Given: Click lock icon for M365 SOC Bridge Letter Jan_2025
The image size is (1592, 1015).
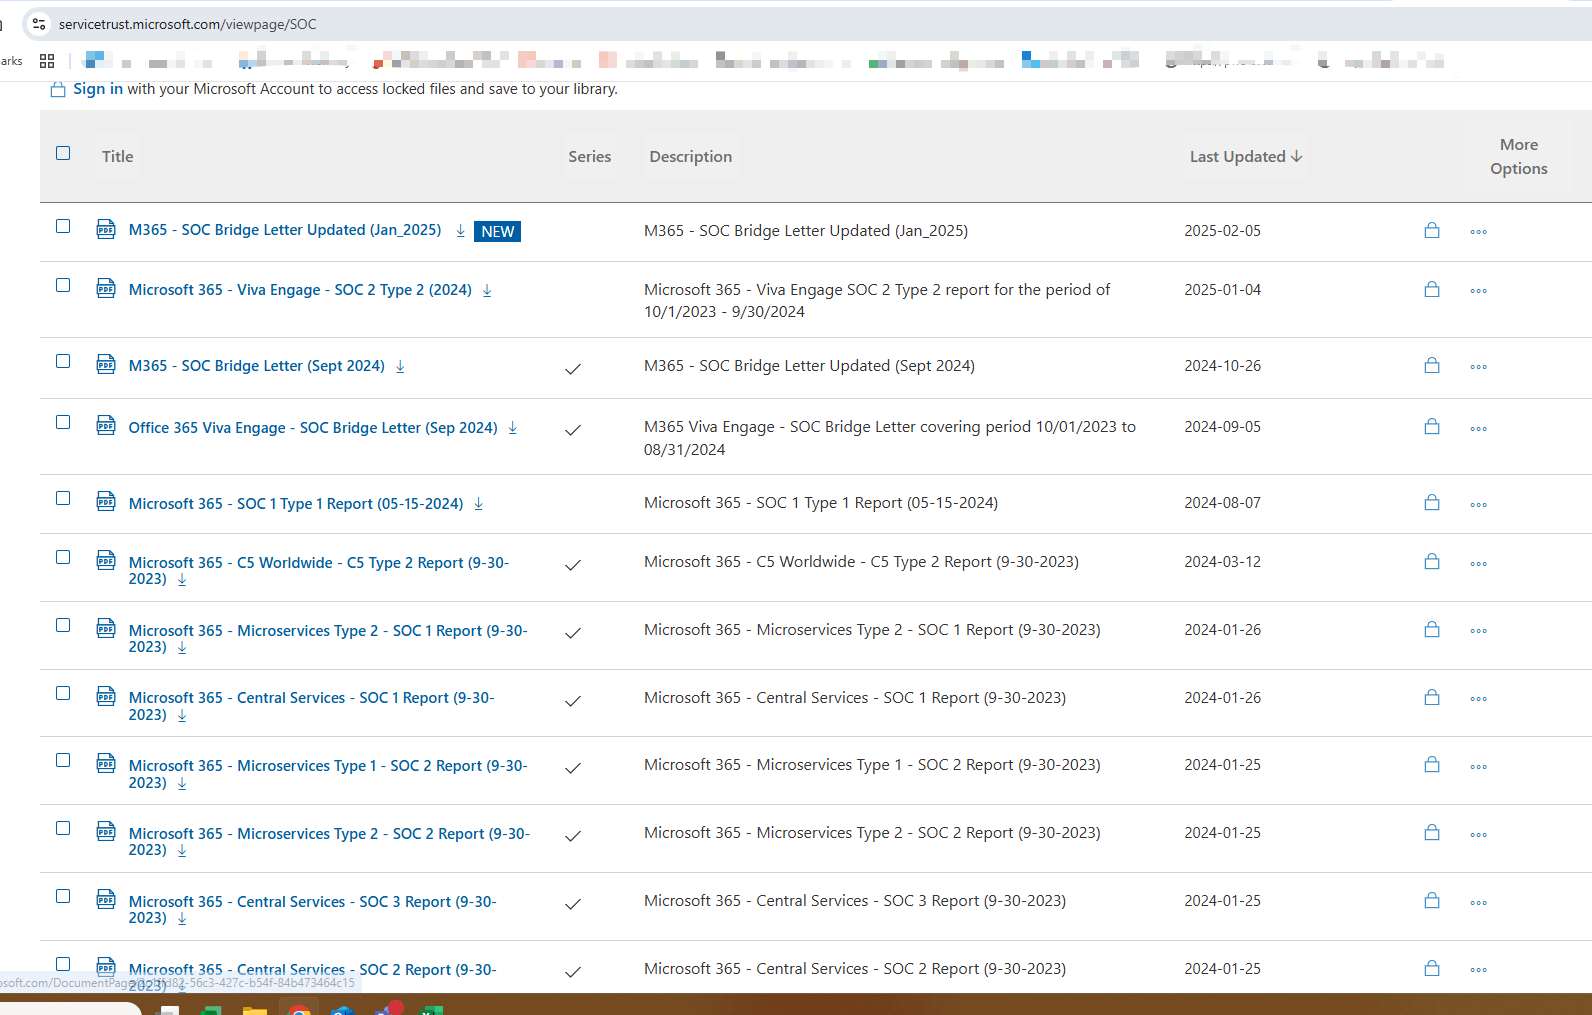Looking at the screenshot, I should click(1432, 230).
